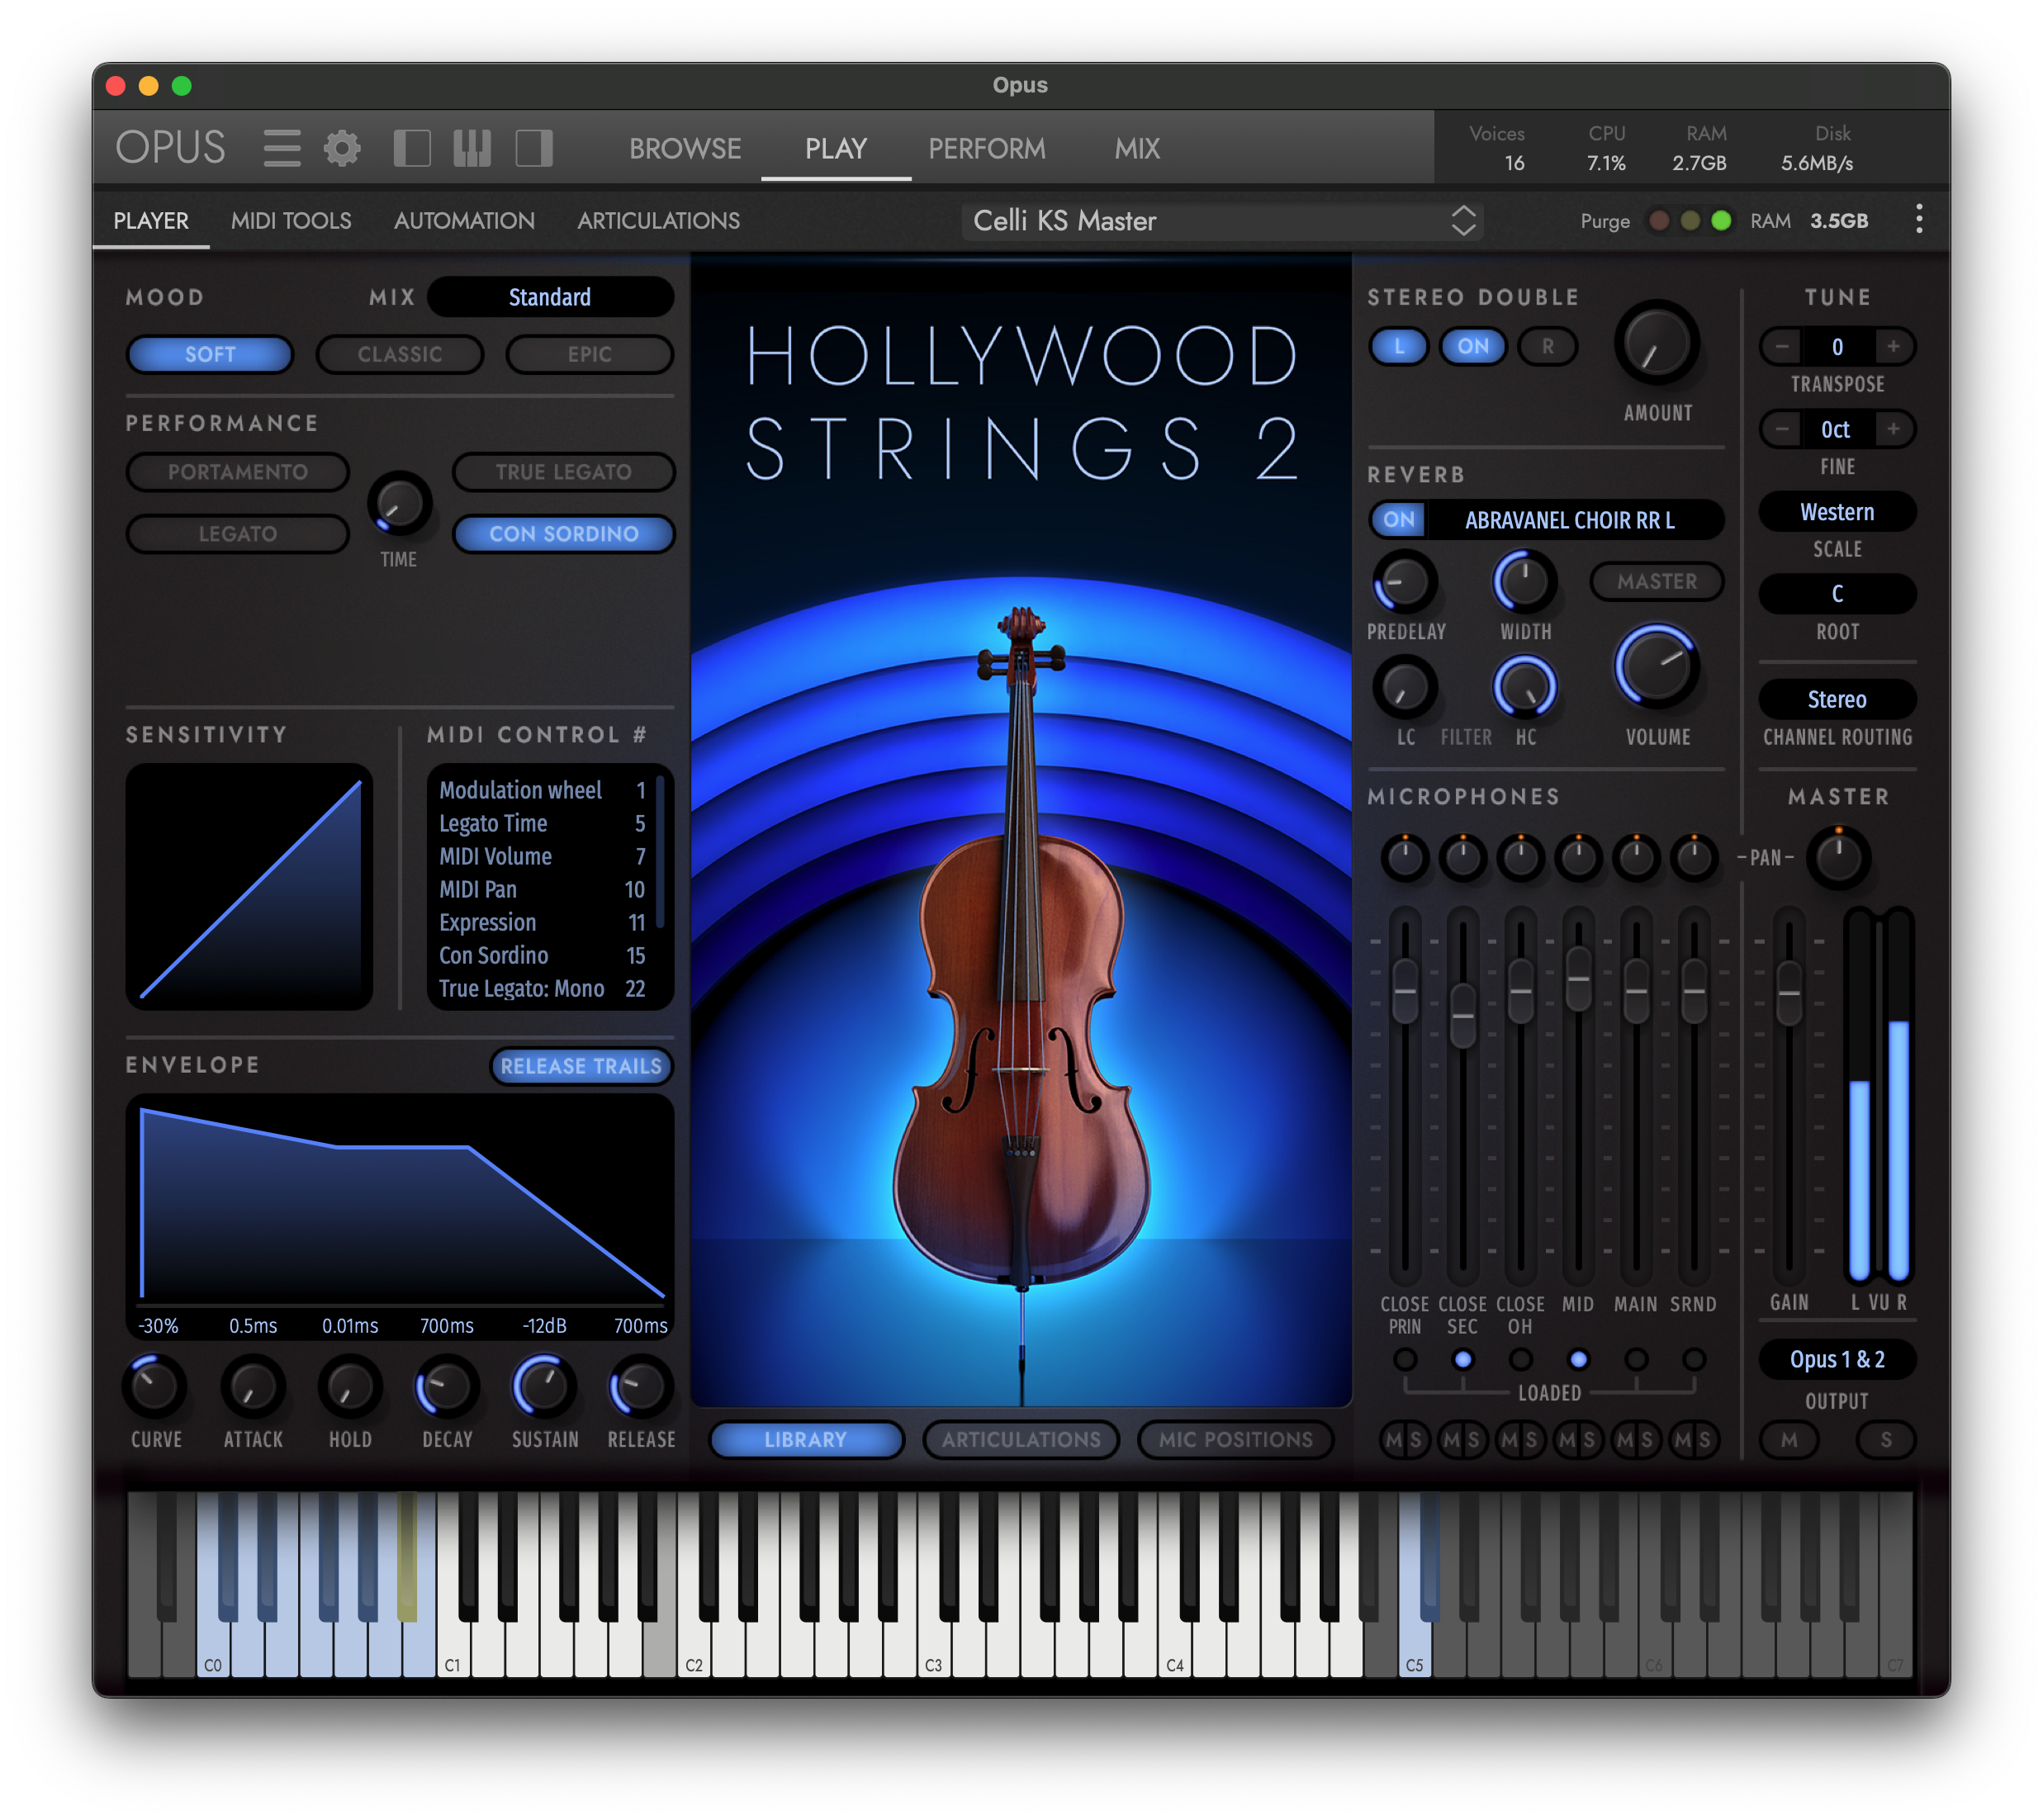Click the LC filter knob
The image size is (2043, 1820).
(x=1404, y=688)
